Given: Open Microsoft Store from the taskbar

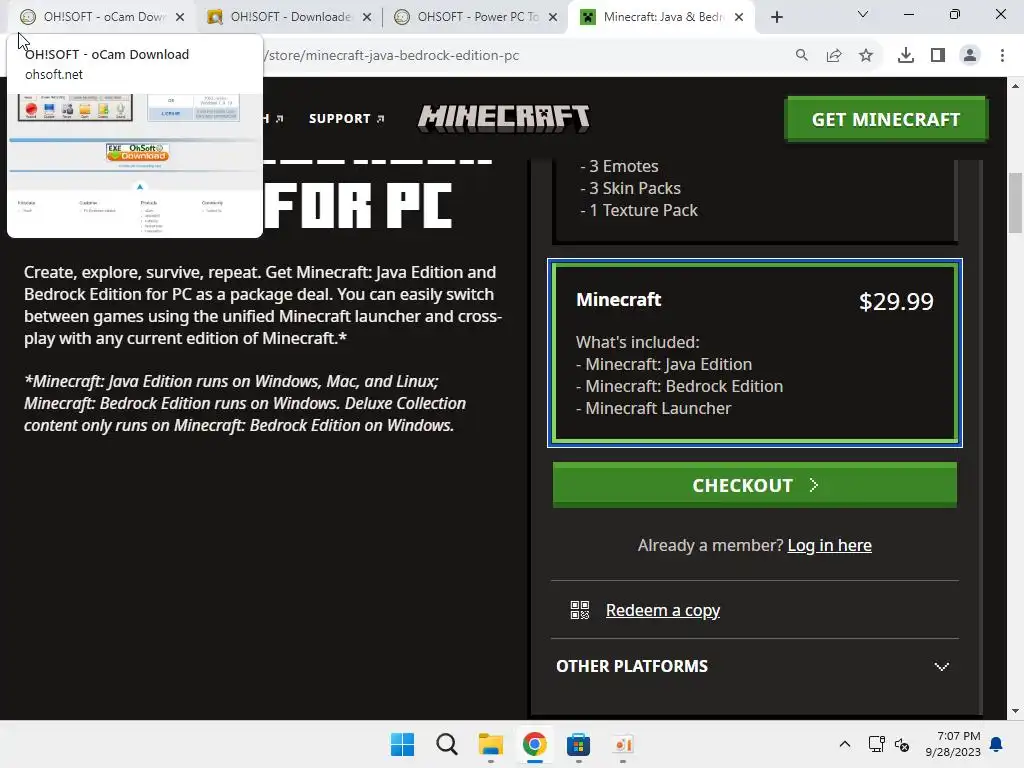Looking at the screenshot, I should 578,744.
